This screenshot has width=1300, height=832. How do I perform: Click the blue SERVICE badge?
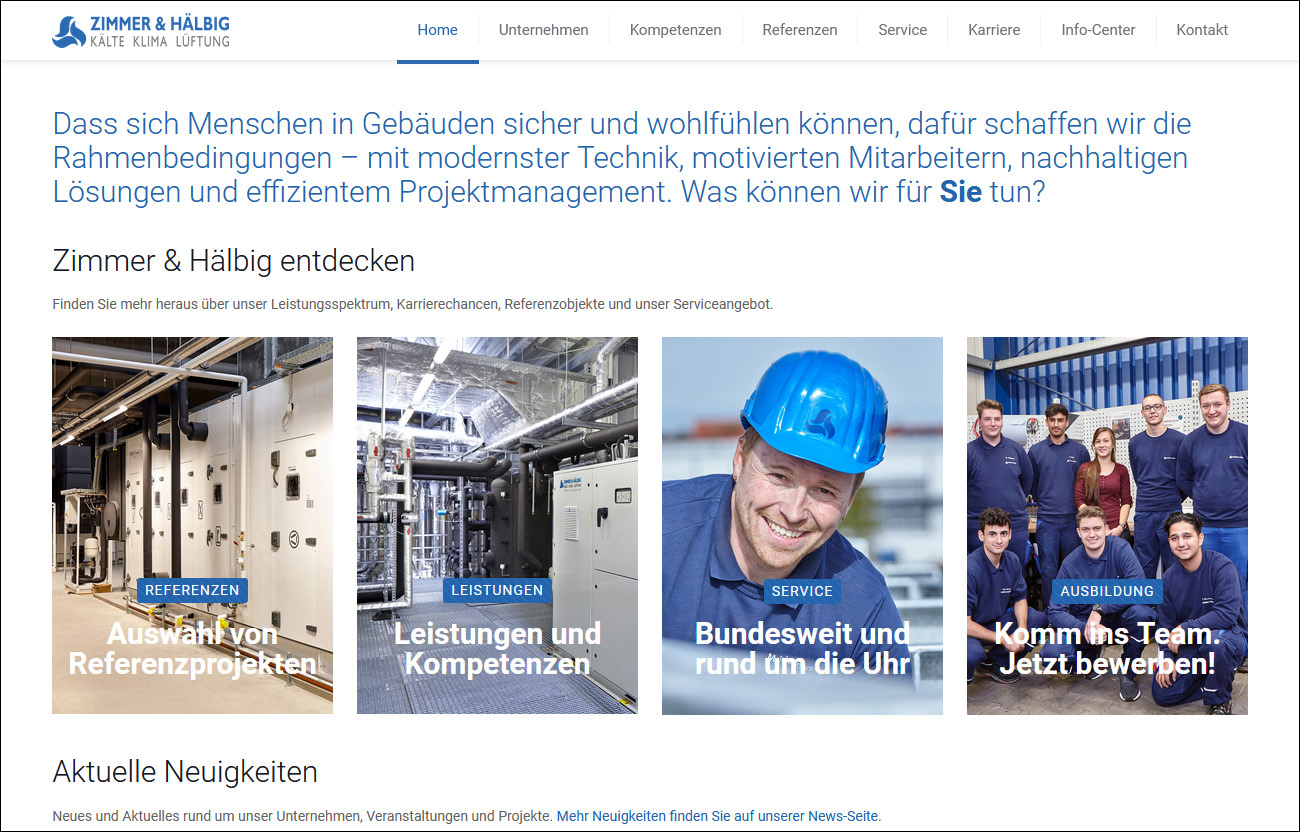[802, 591]
